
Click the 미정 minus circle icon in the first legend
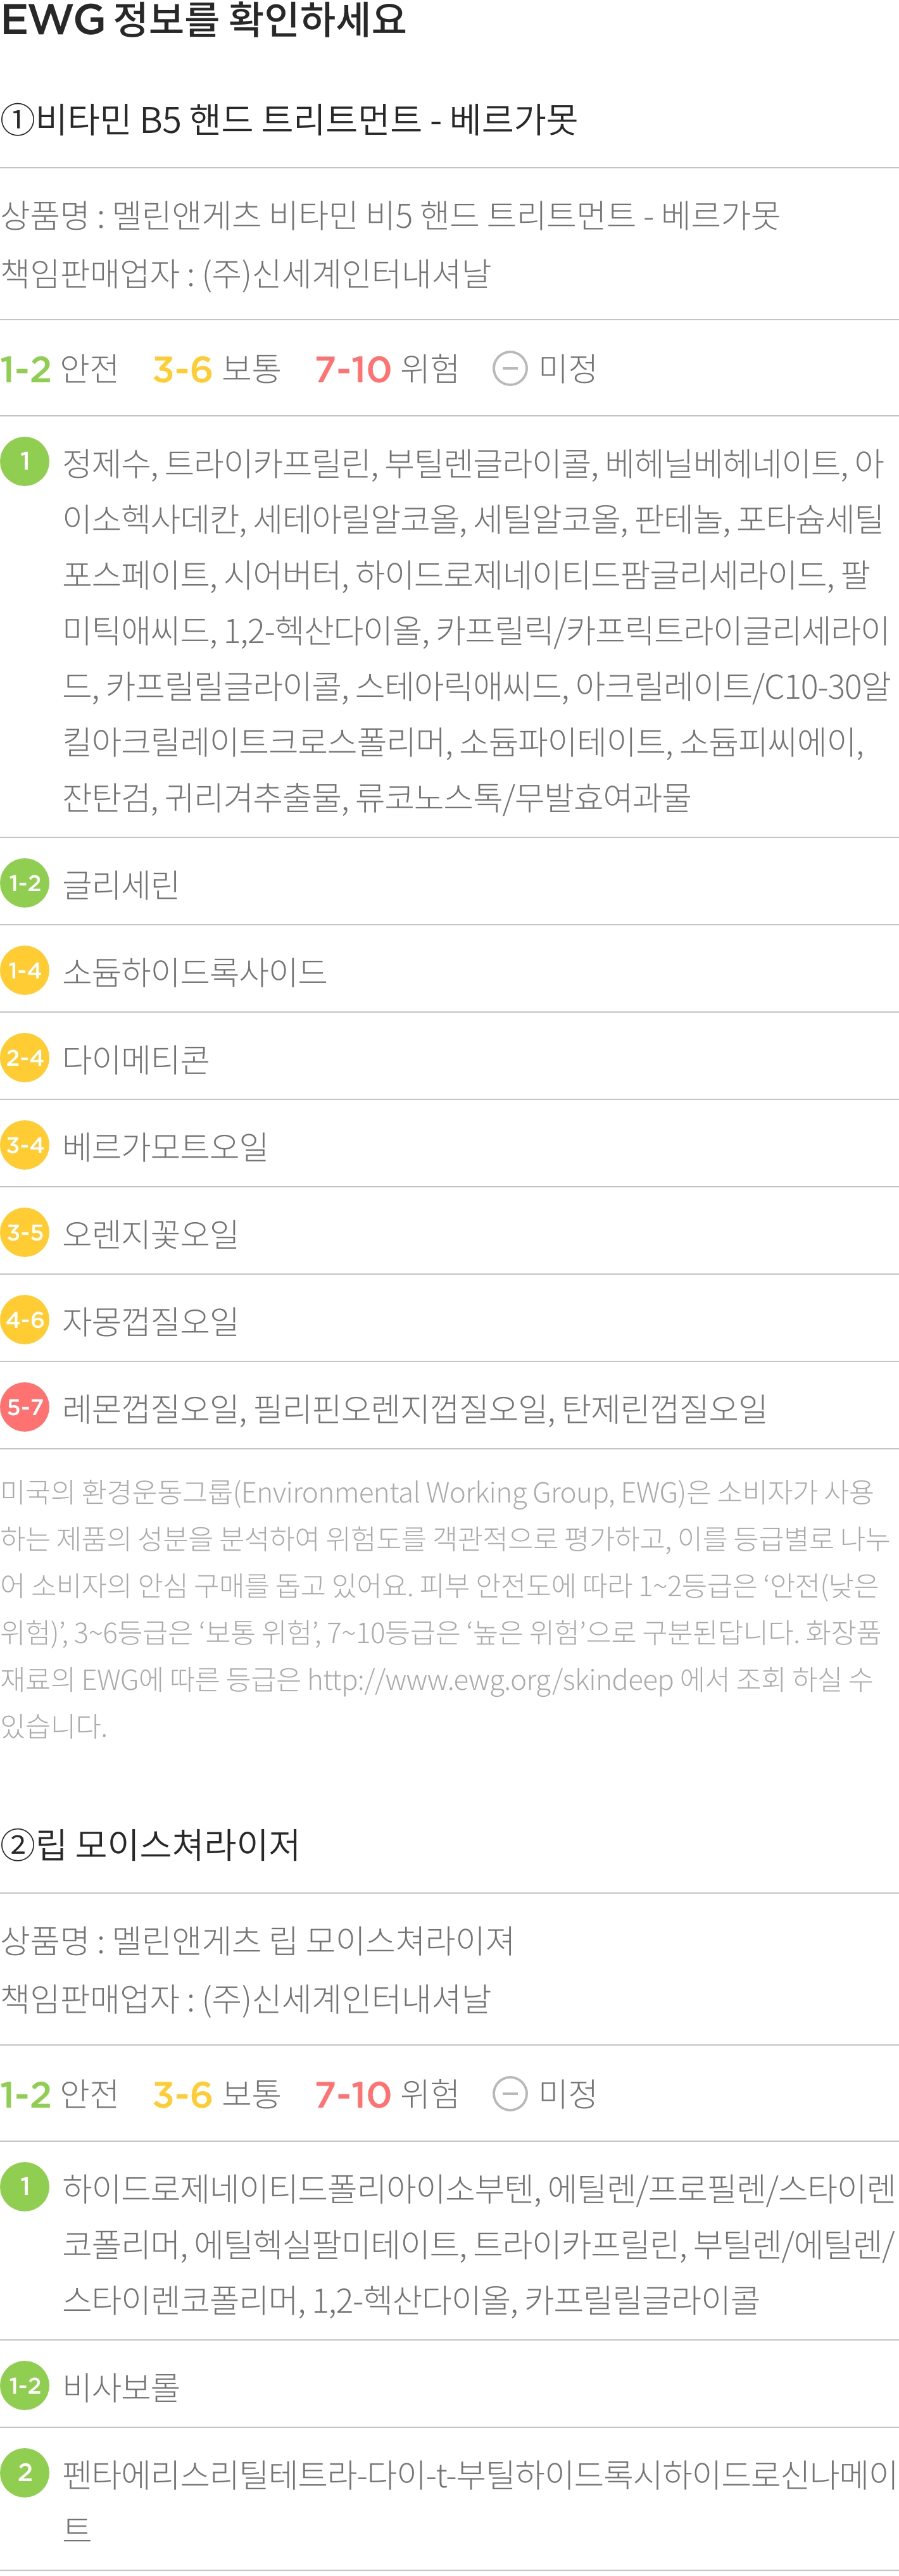pyautogui.click(x=510, y=369)
